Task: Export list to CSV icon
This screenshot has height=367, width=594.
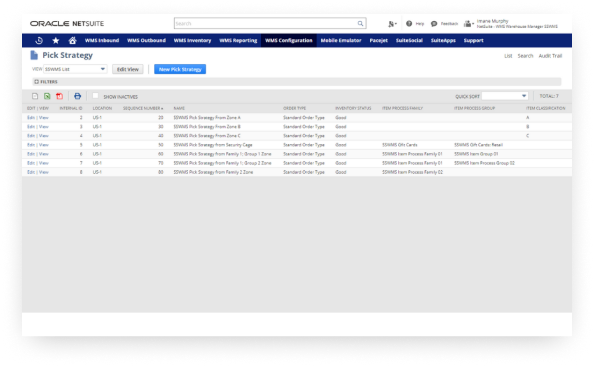Action: (35, 96)
